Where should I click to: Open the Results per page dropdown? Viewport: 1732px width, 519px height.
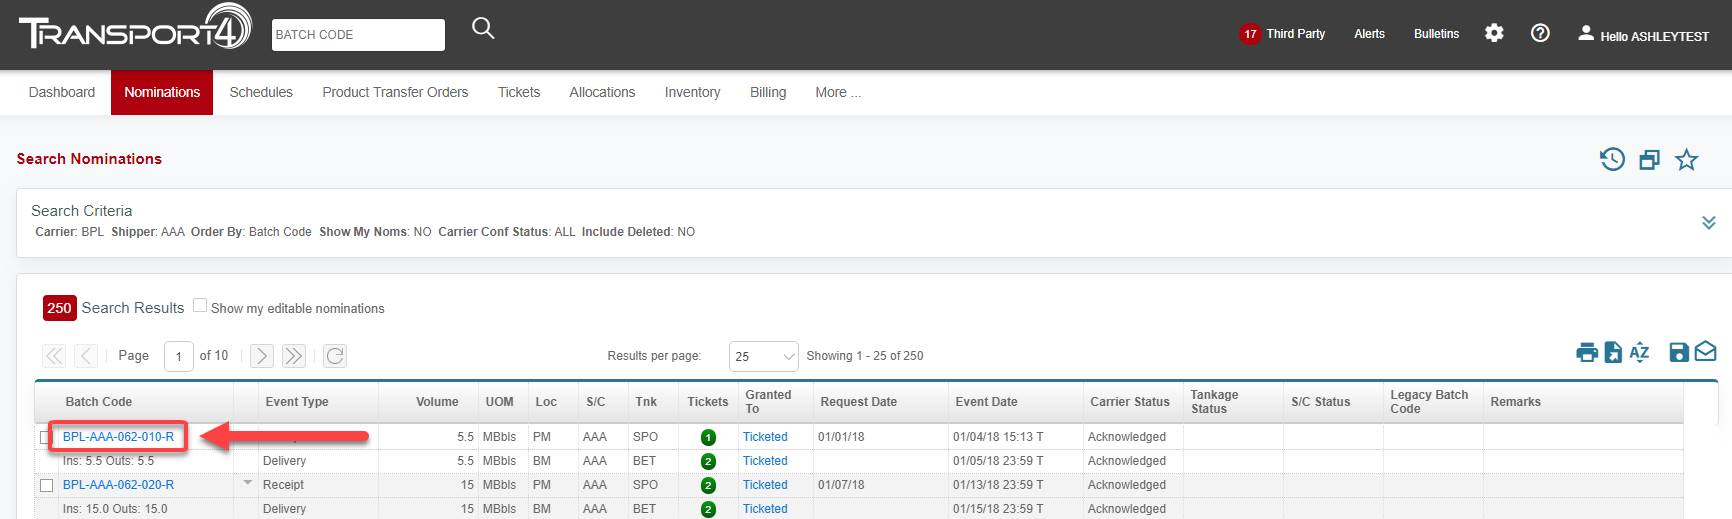(x=763, y=356)
